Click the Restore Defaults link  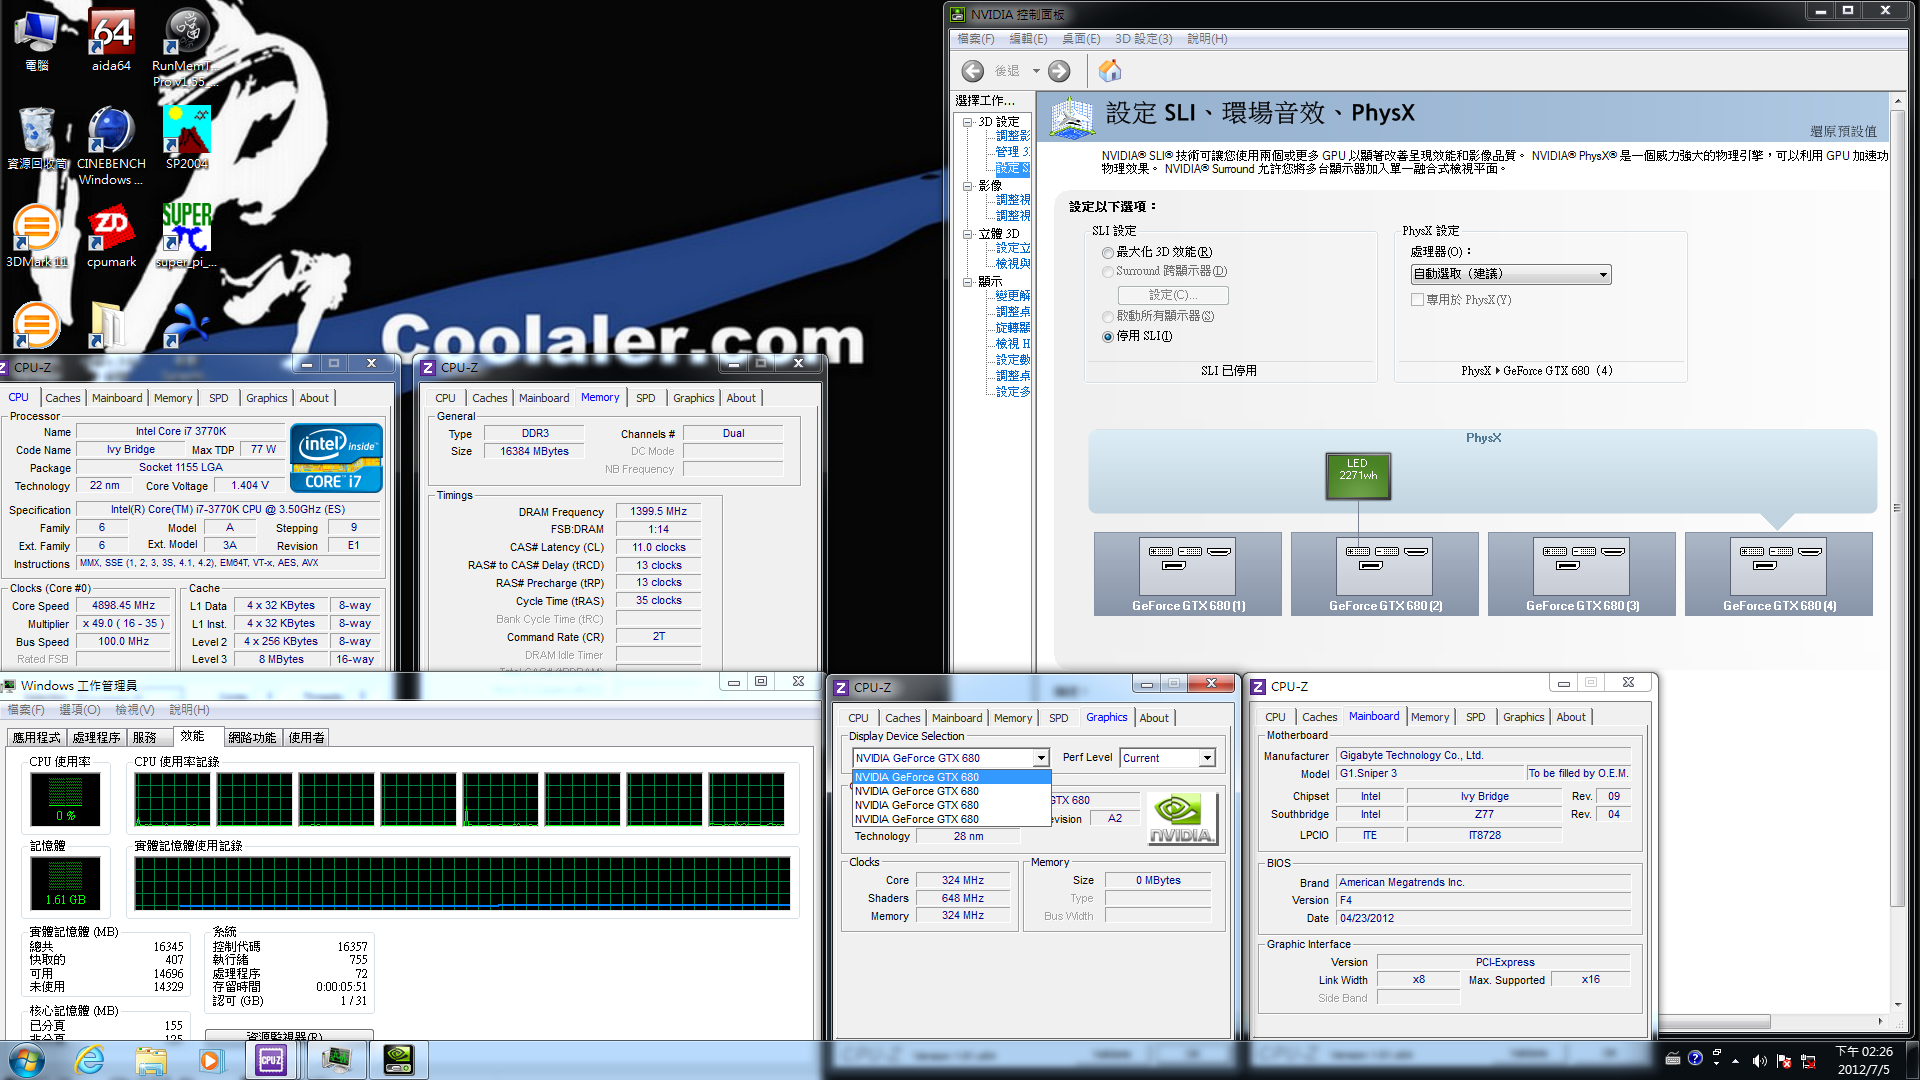(x=1843, y=132)
